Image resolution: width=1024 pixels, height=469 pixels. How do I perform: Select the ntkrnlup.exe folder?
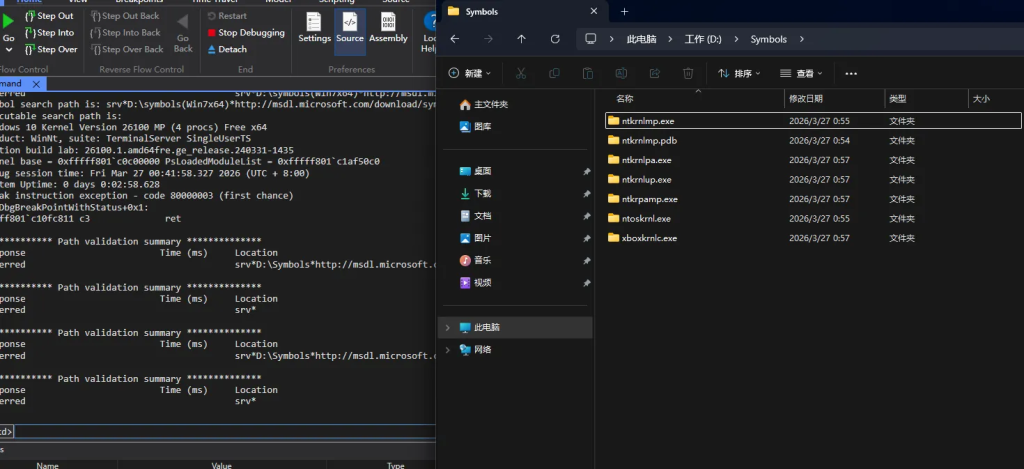pyautogui.click(x=813, y=180)
